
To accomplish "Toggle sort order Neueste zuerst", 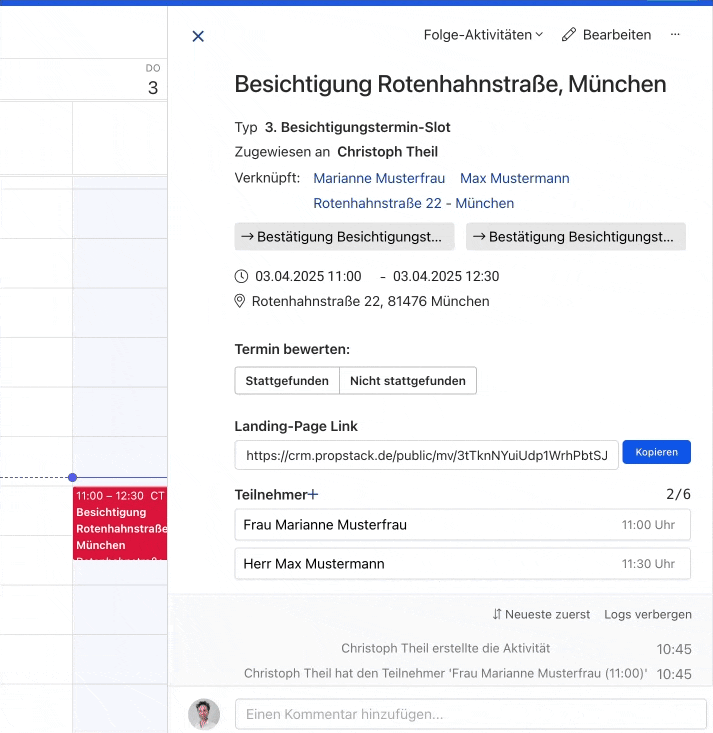I will (541, 614).
